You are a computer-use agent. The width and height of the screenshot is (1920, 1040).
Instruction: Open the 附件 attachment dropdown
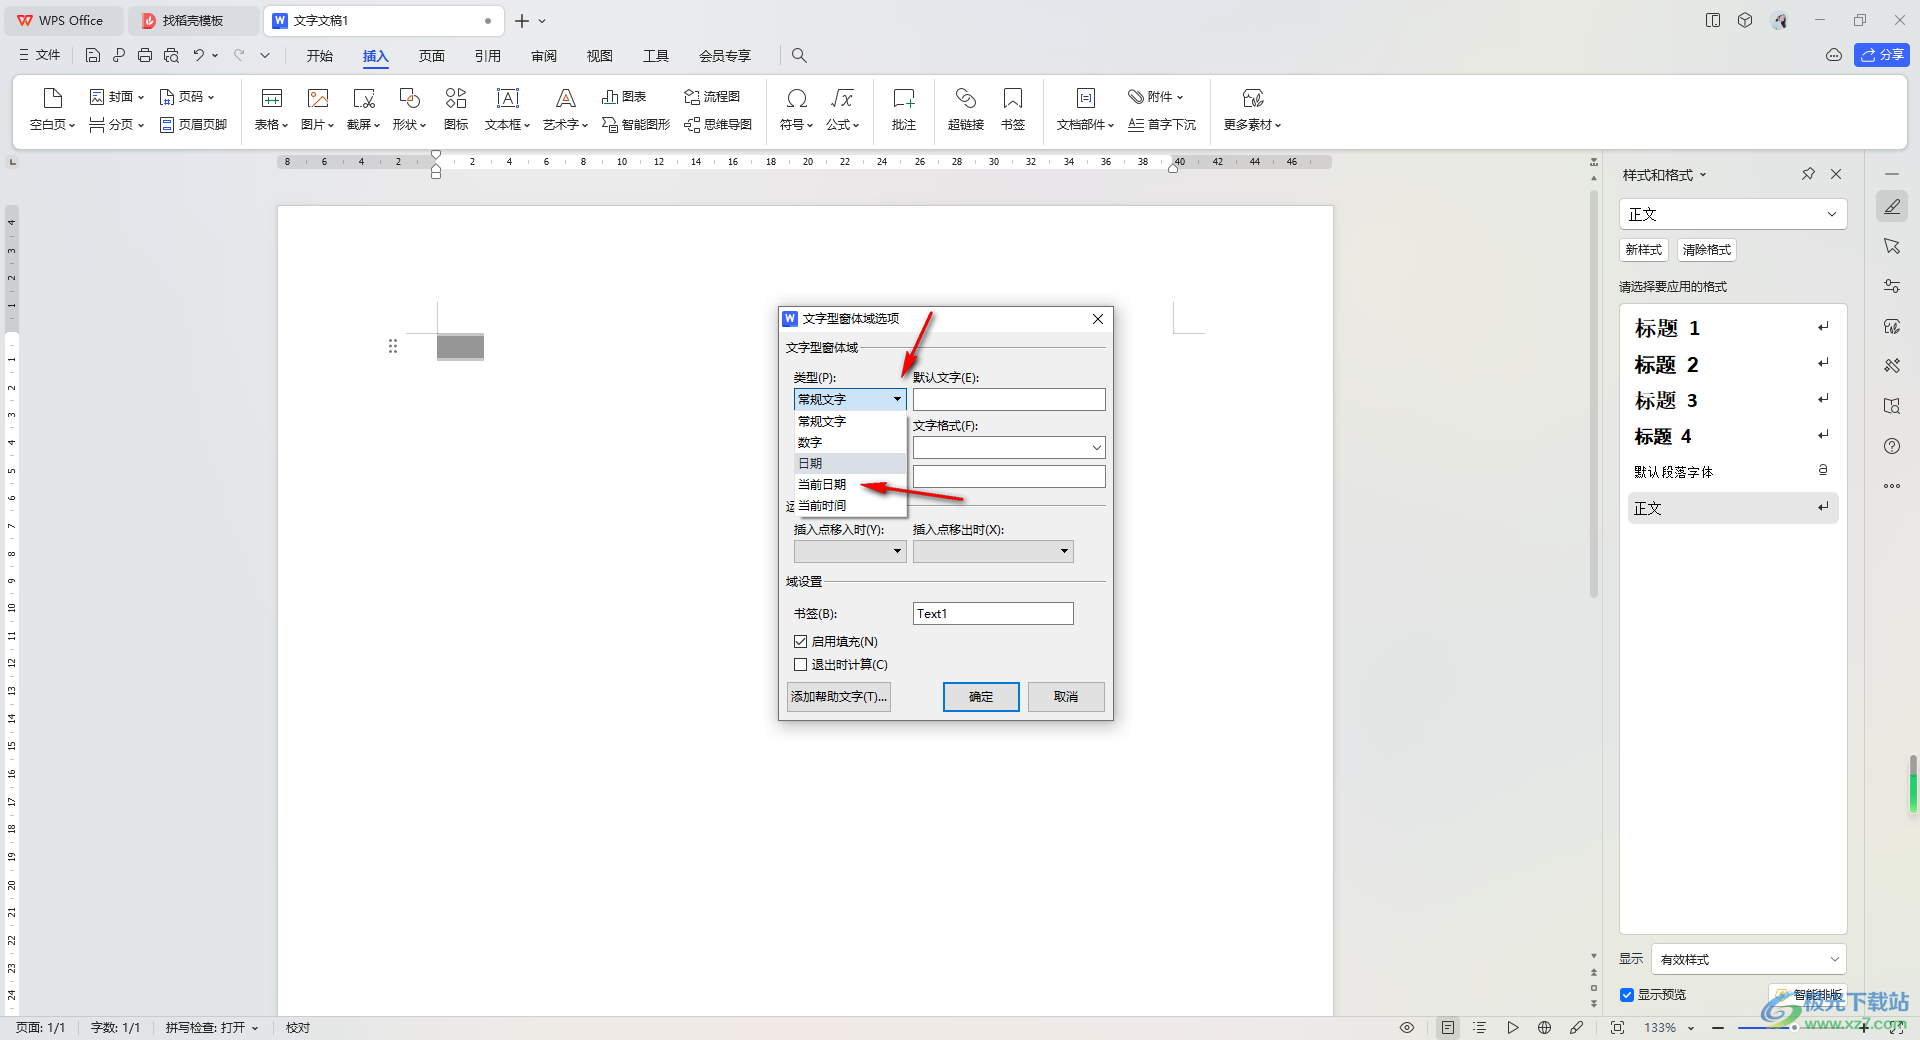coord(1156,97)
